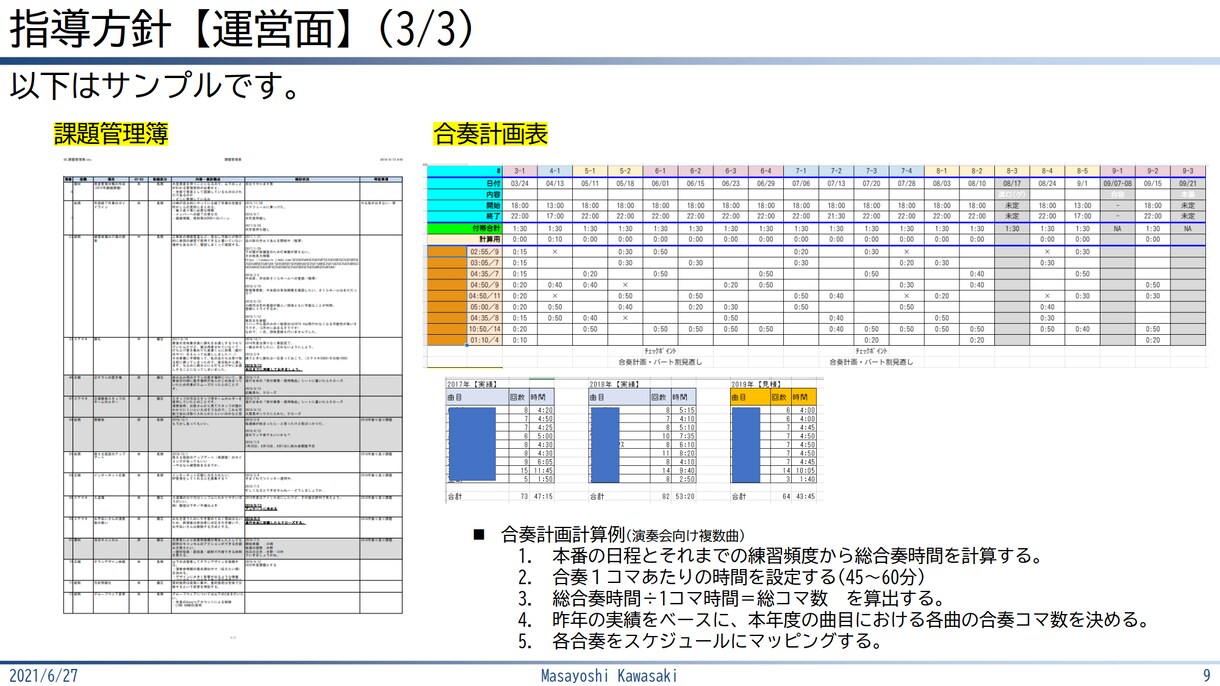Select the date cell 06/29
Viewport: 1220px width, 686px height.
767,183
